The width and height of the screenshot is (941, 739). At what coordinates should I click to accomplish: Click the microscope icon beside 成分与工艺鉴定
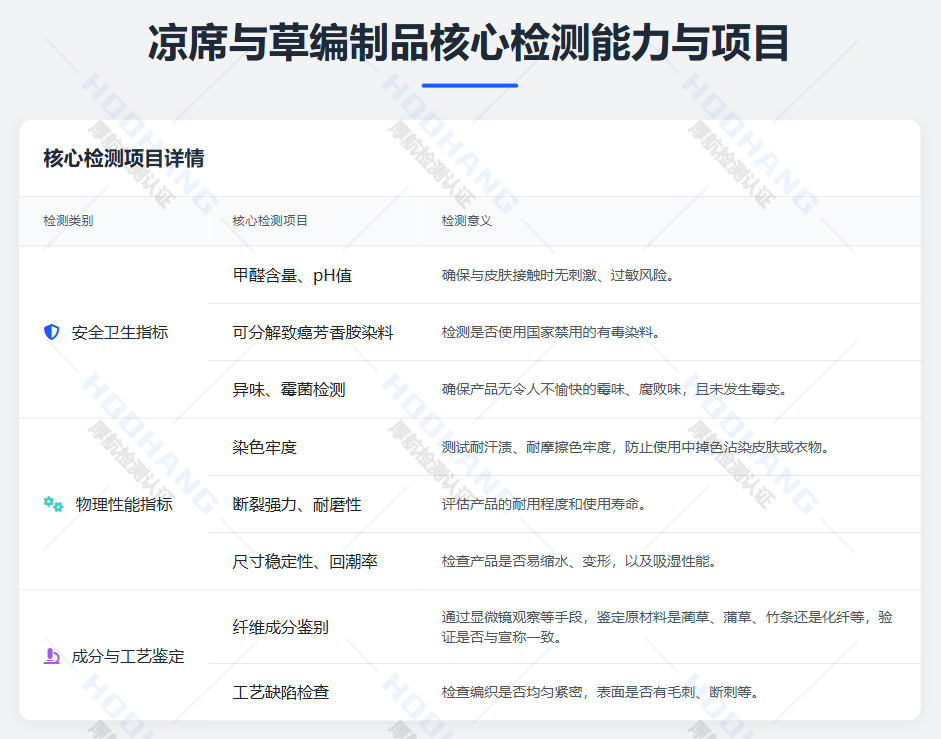(52, 656)
